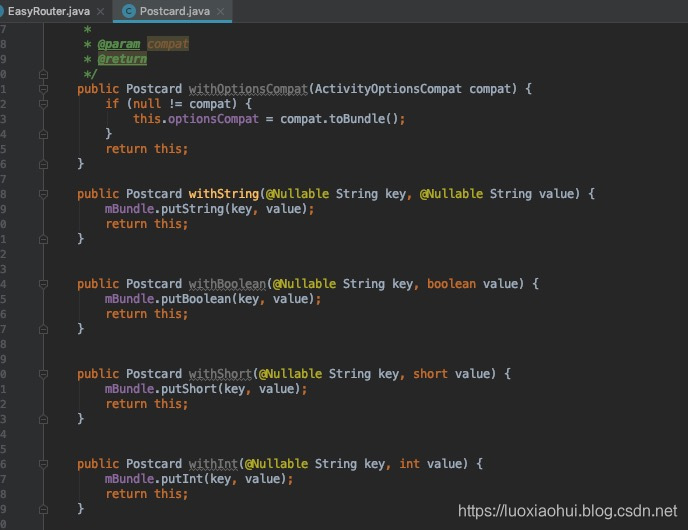This screenshot has width=688, height=530.
Task: Click @Nullable annotation in withBoolean signature
Action: tap(305, 284)
